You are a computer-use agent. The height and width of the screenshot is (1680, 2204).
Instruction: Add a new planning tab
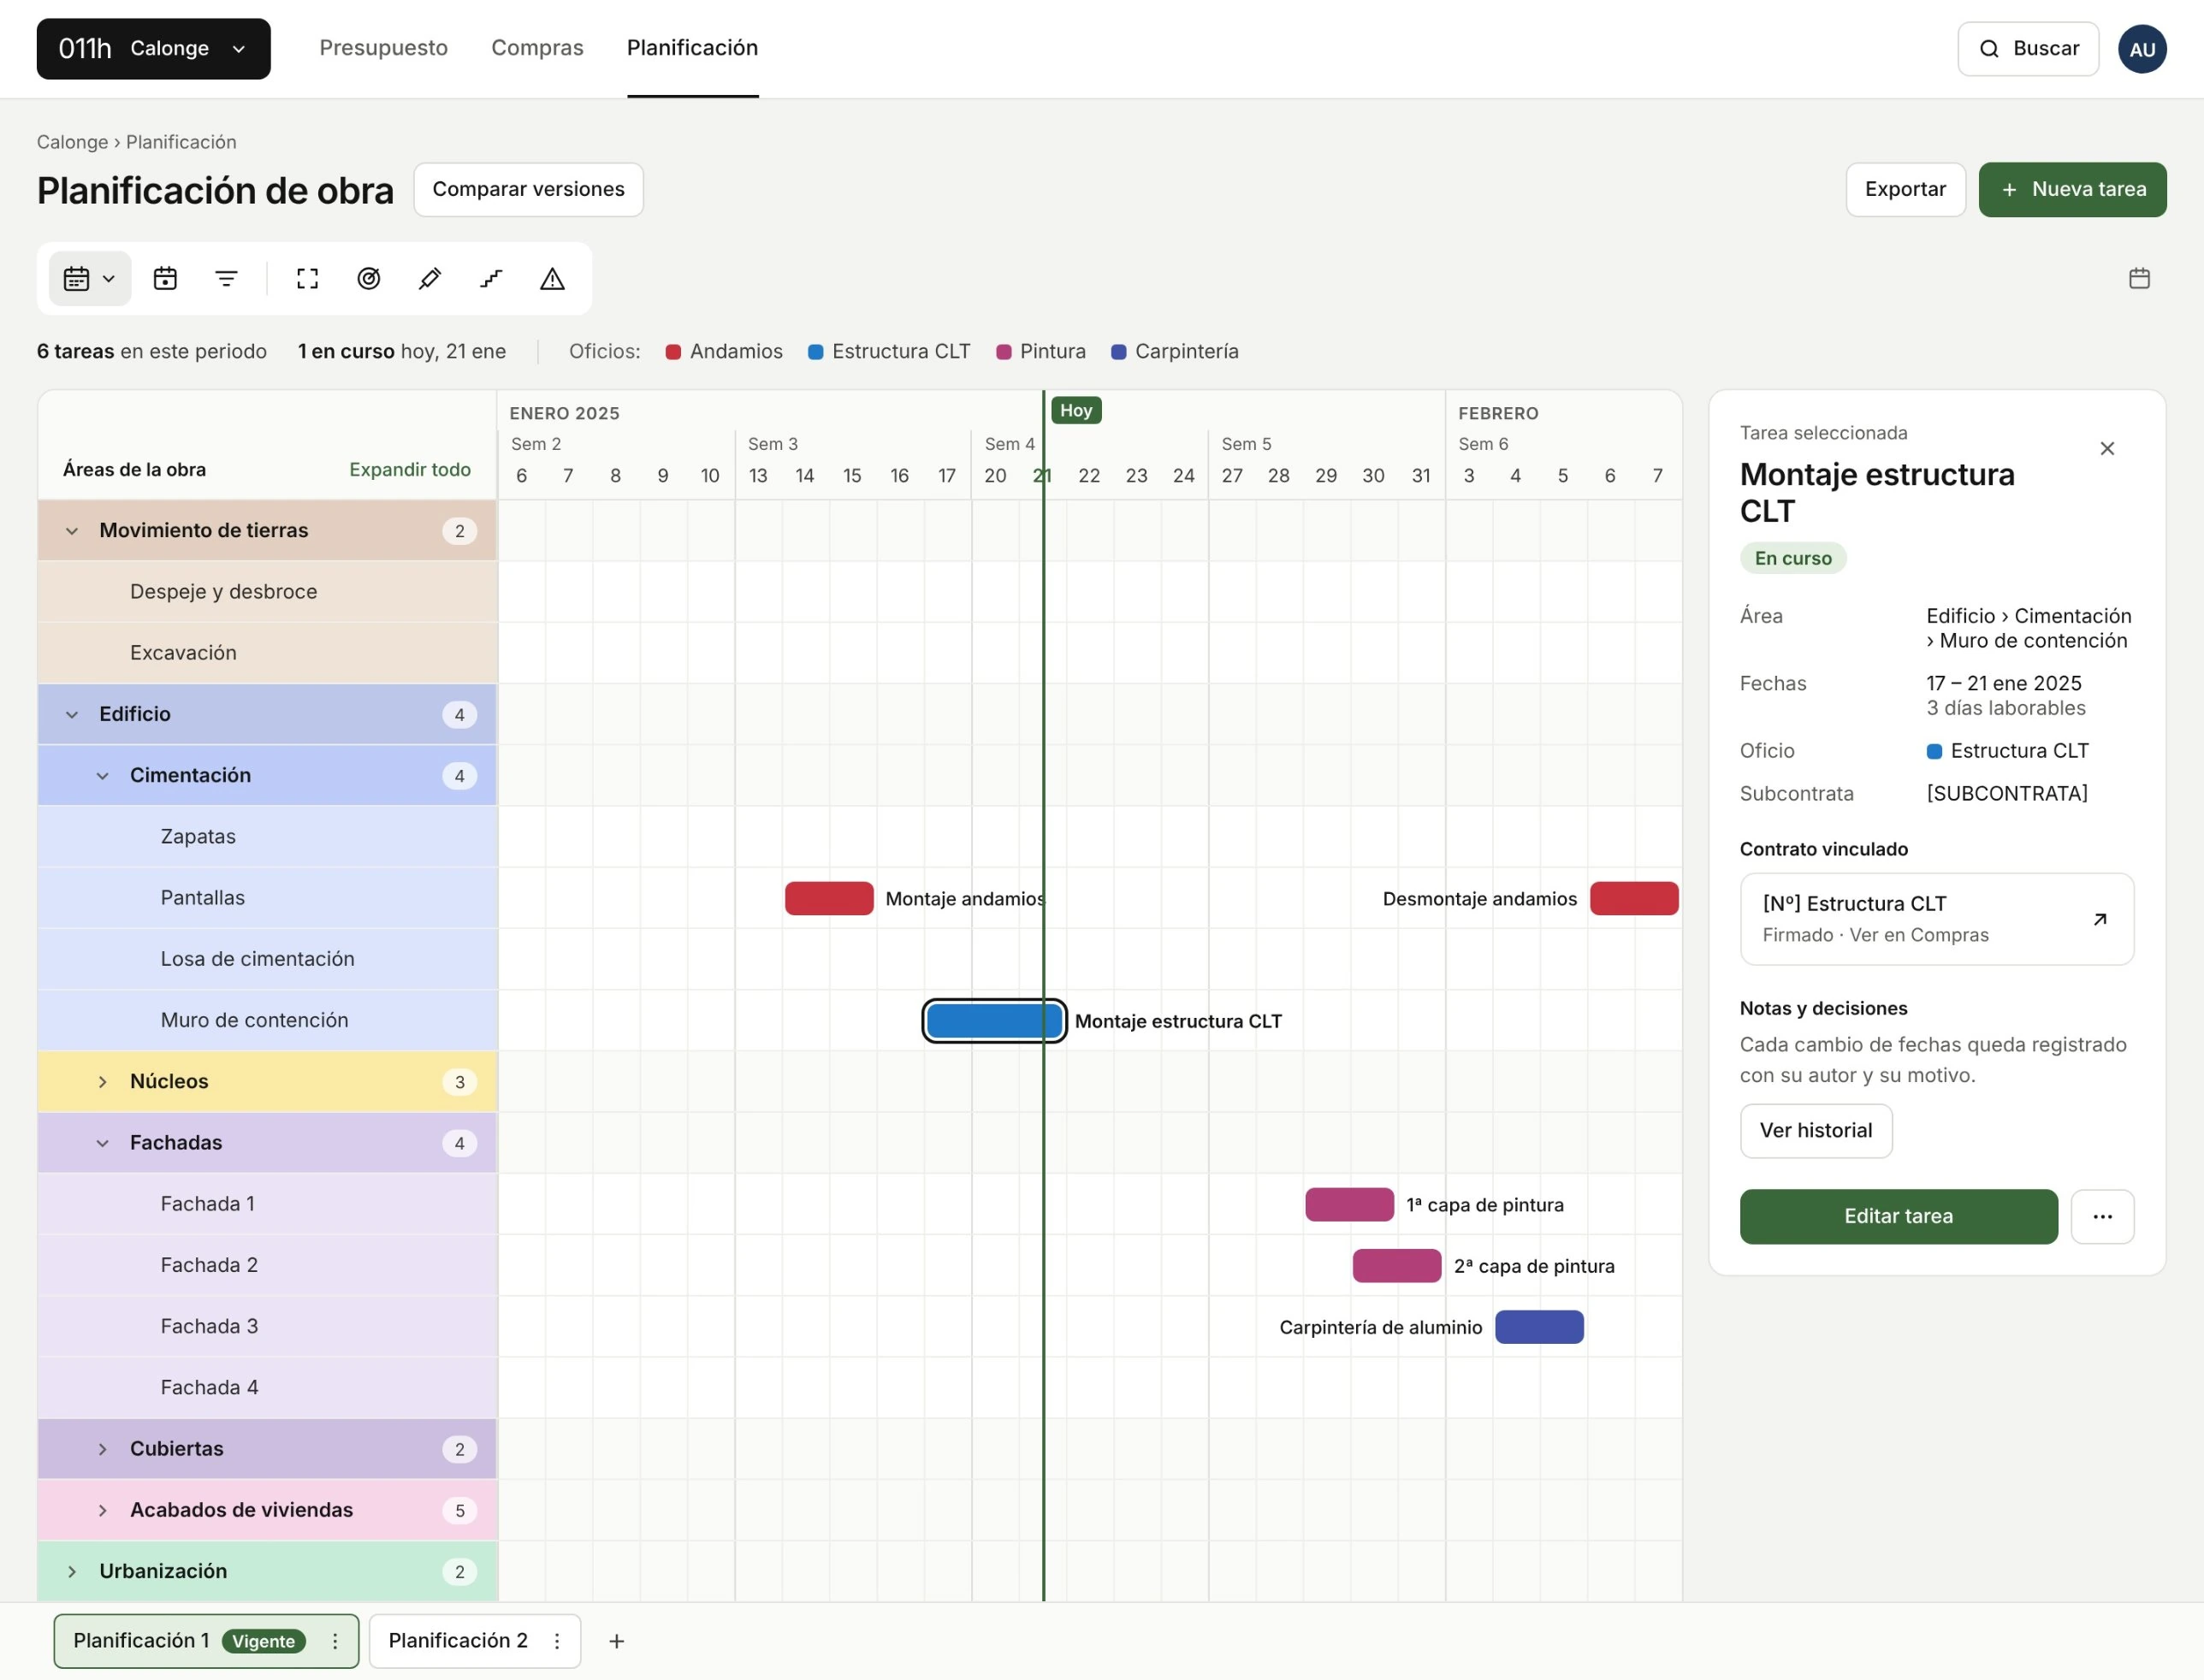(x=617, y=1641)
